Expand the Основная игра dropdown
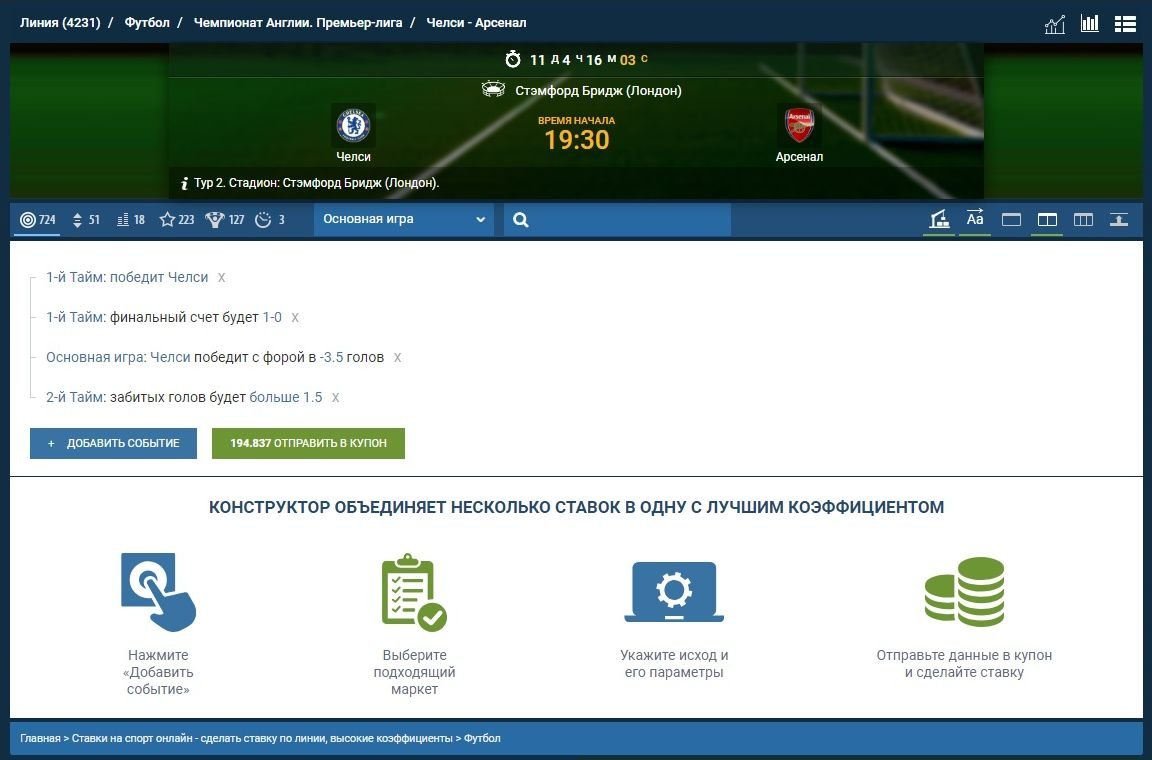The width and height of the screenshot is (1152, 760). (x=404, y=220)
